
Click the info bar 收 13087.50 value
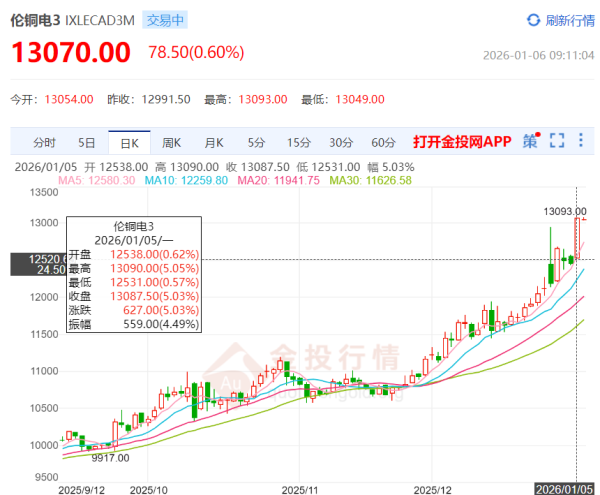(x=258, y=167)
